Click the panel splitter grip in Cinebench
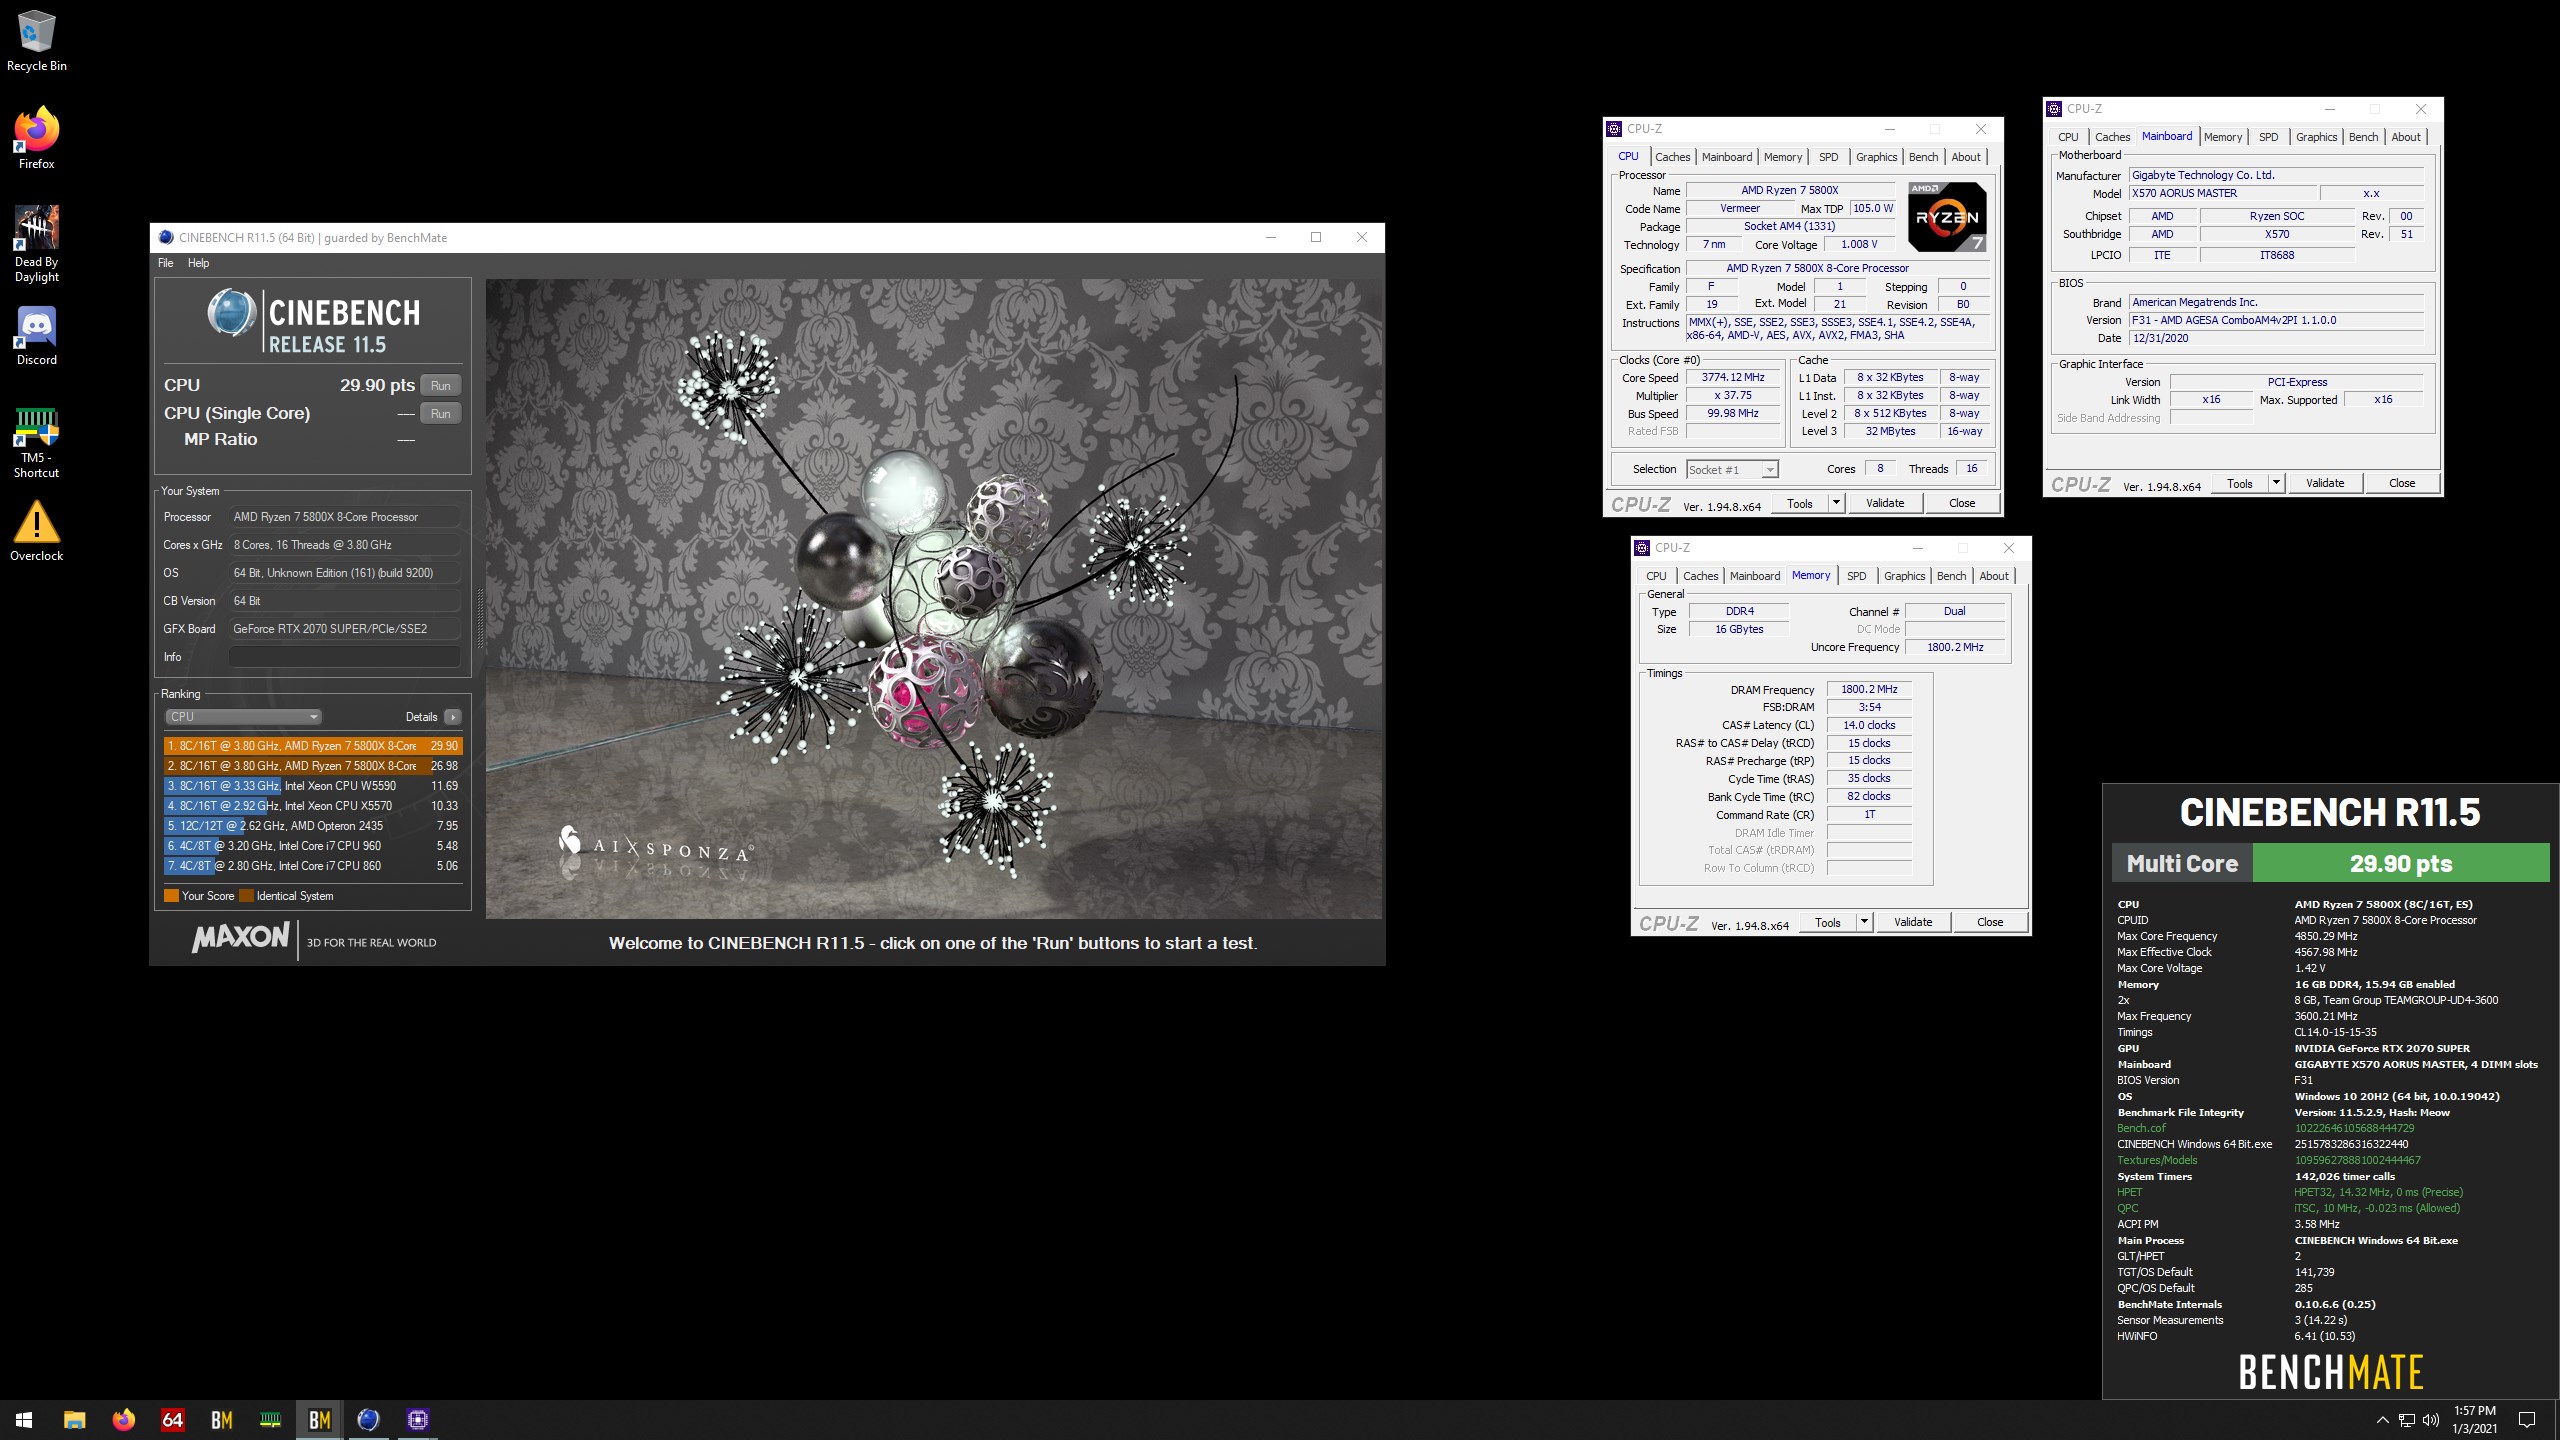This screenshot has height=1440, width=2560. (479, 619)
